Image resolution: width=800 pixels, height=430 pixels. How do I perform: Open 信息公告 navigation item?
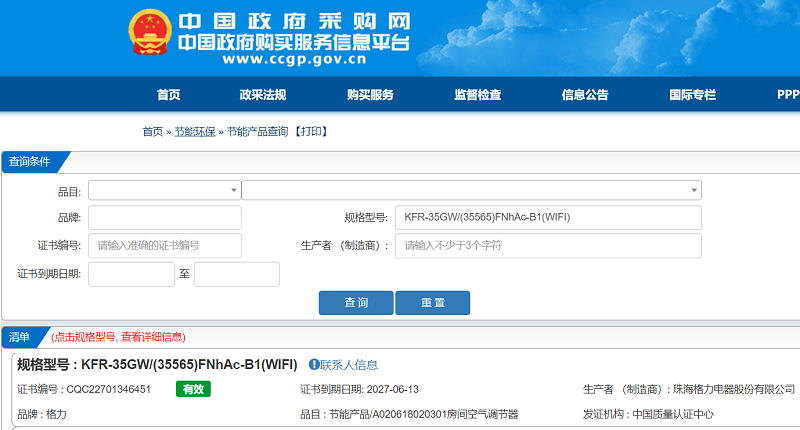585,95
